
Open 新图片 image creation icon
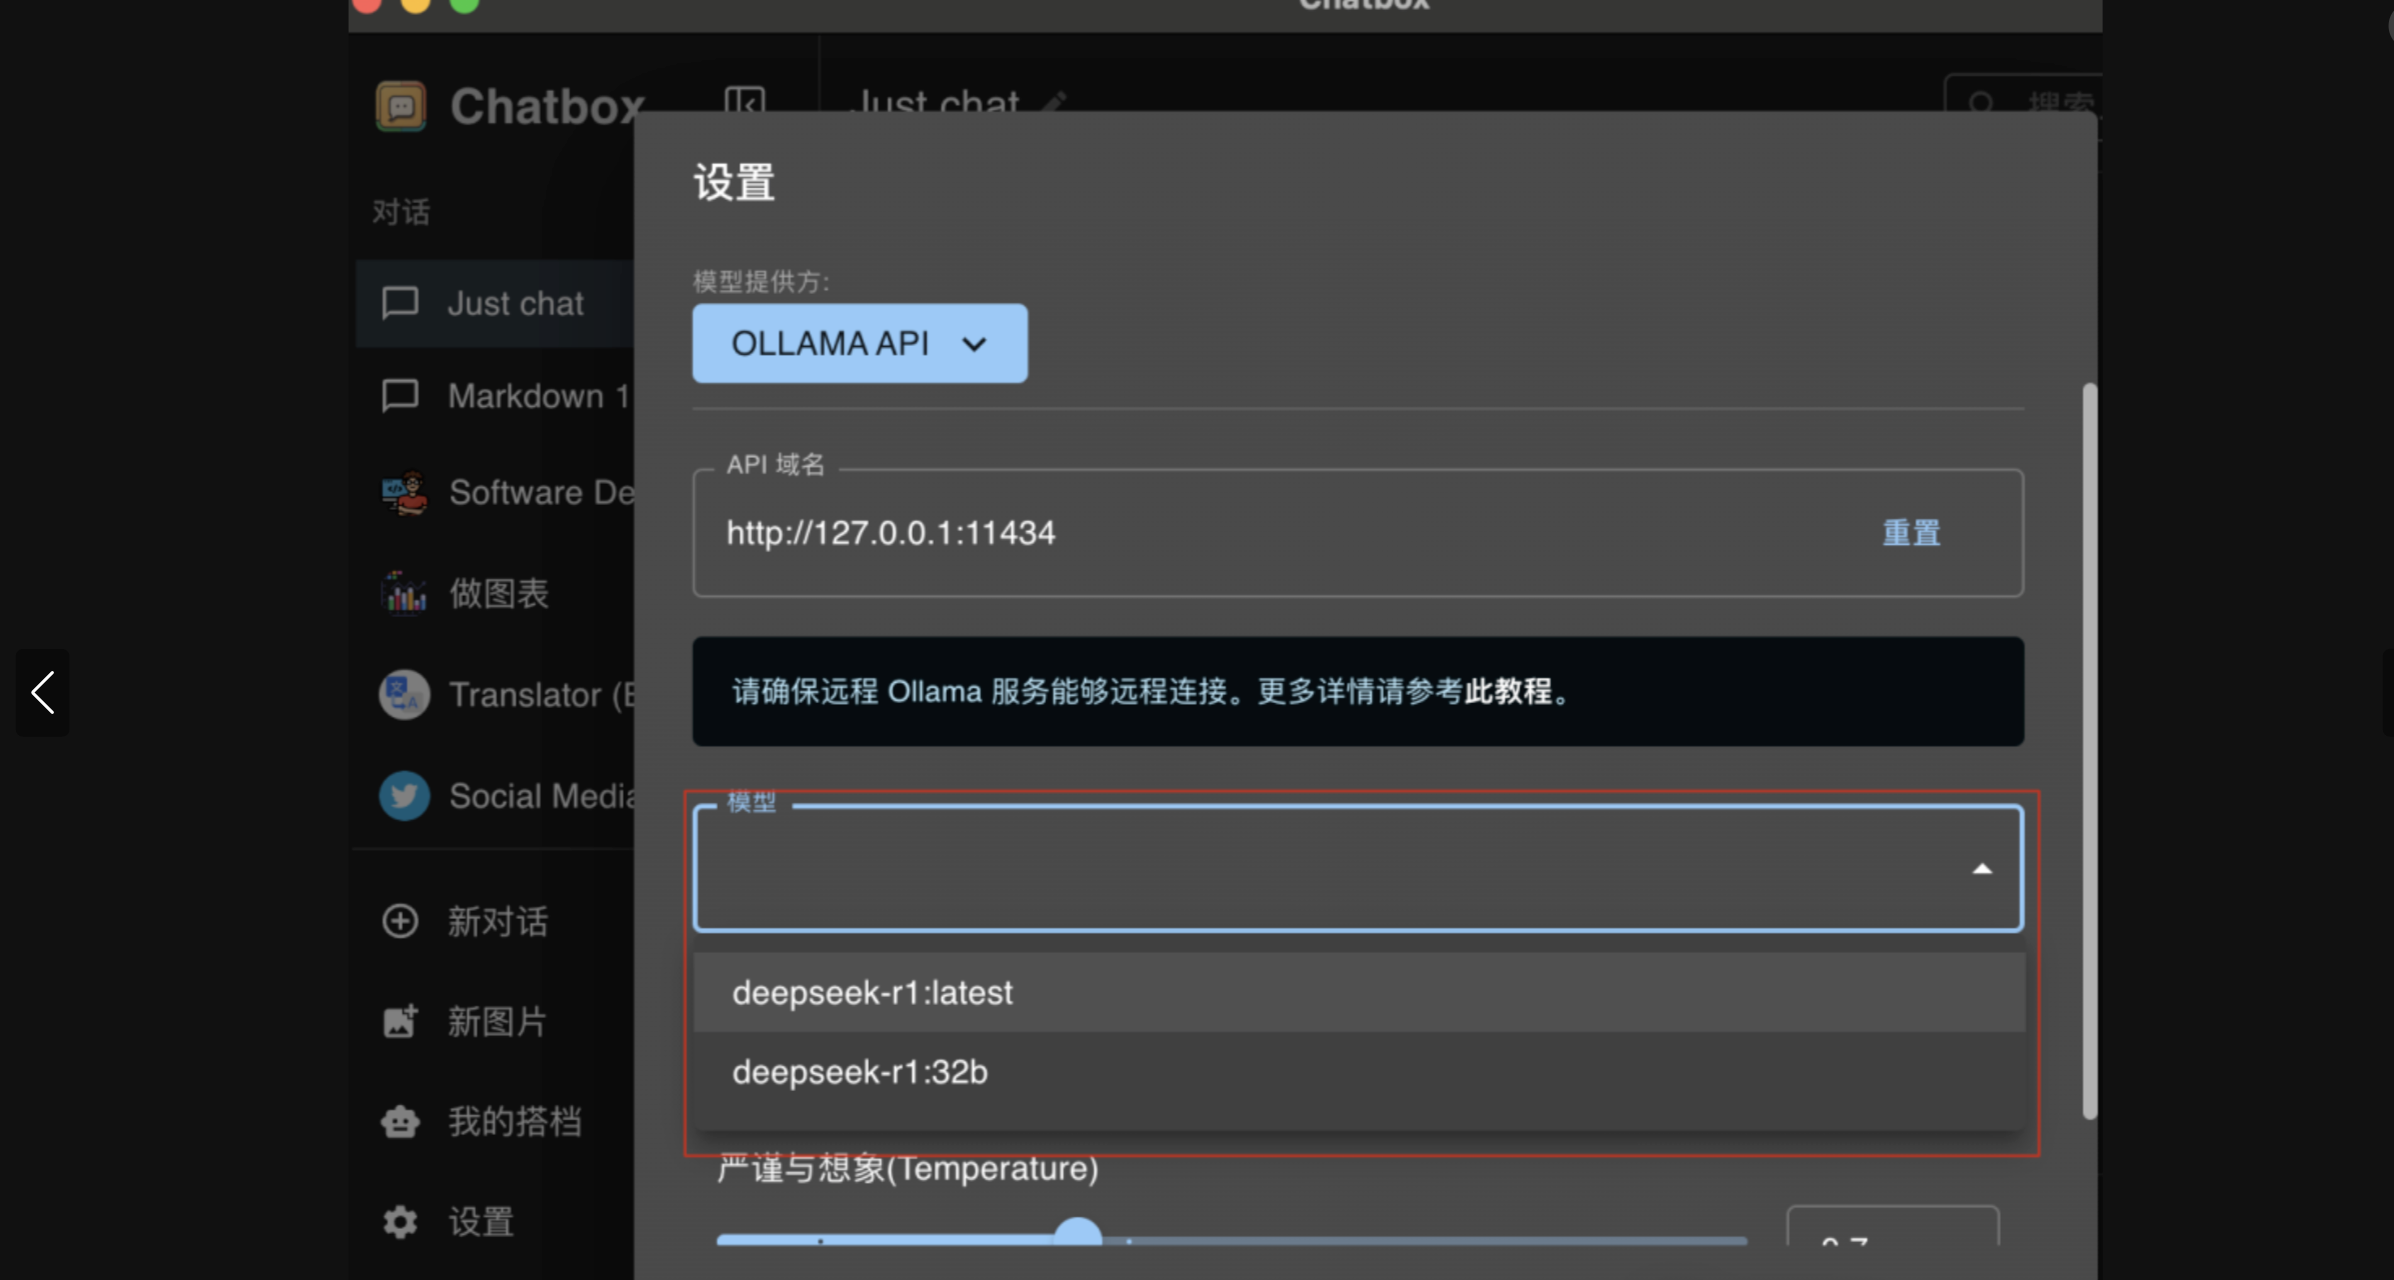[399, 1020]
